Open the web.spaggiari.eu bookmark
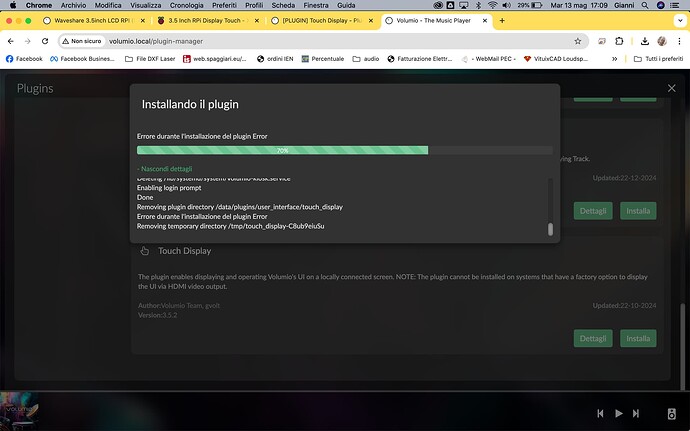Image resolution: width=690 pixels, height=431 pixels. pos(215,59)
